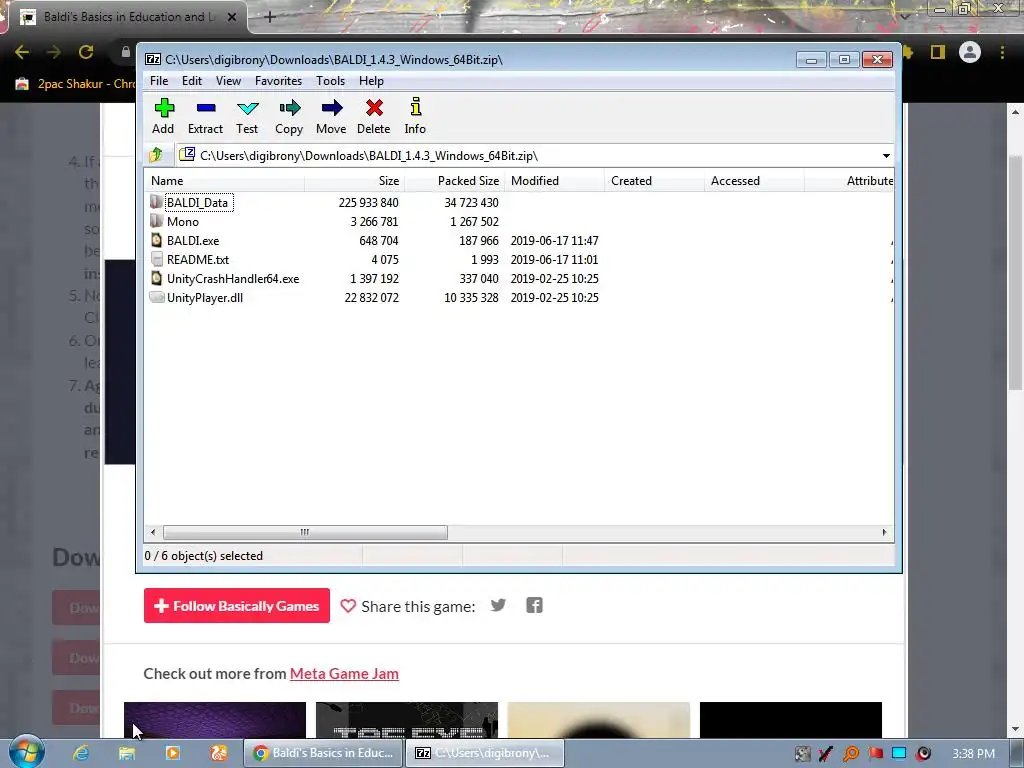
Task: Click the Add toolbar icon in 7-Zip
Action: [x=164, y=116]
